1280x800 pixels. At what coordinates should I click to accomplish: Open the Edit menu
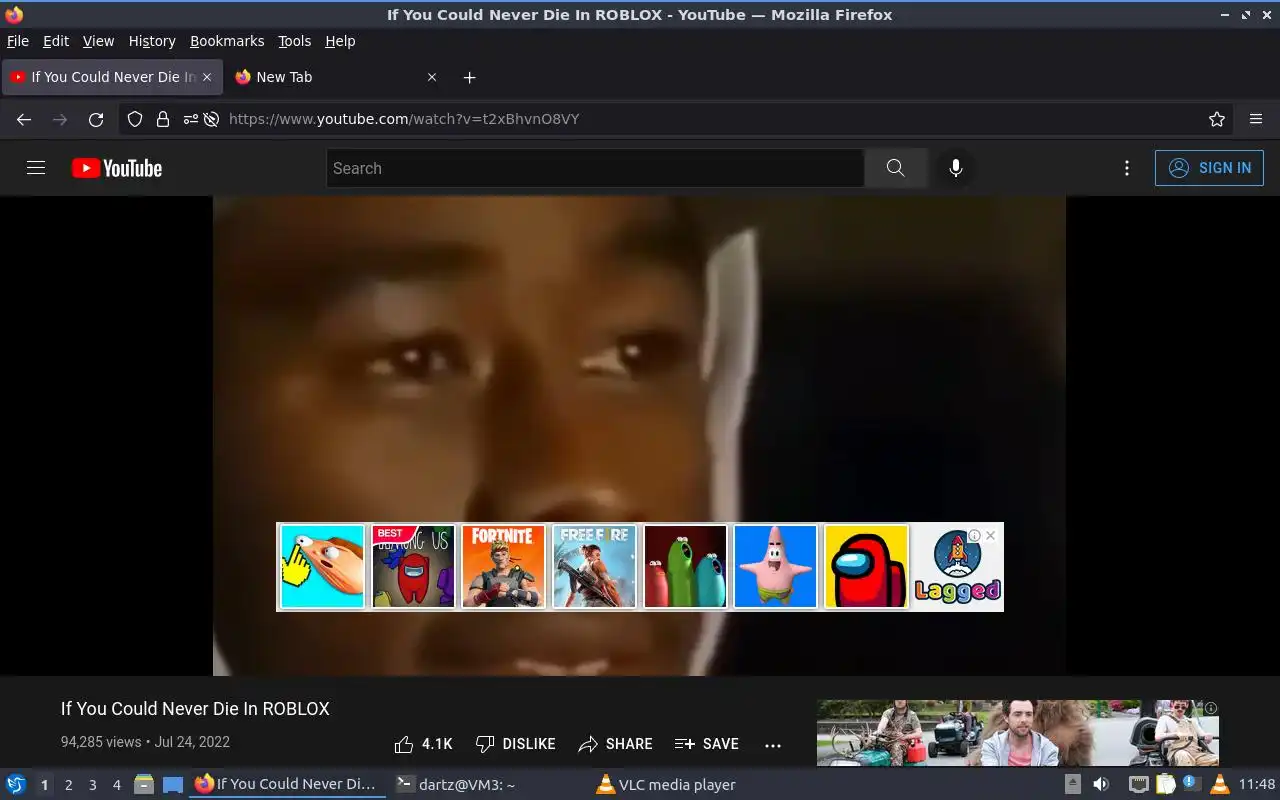point(56,41)
